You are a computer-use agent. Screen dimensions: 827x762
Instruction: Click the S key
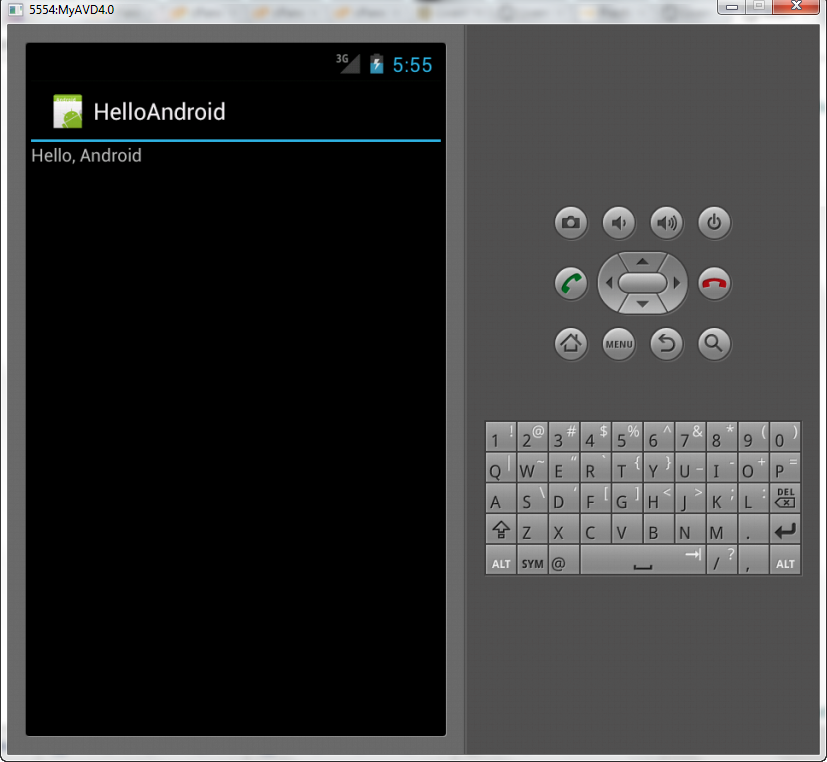[x=532, y=498]
